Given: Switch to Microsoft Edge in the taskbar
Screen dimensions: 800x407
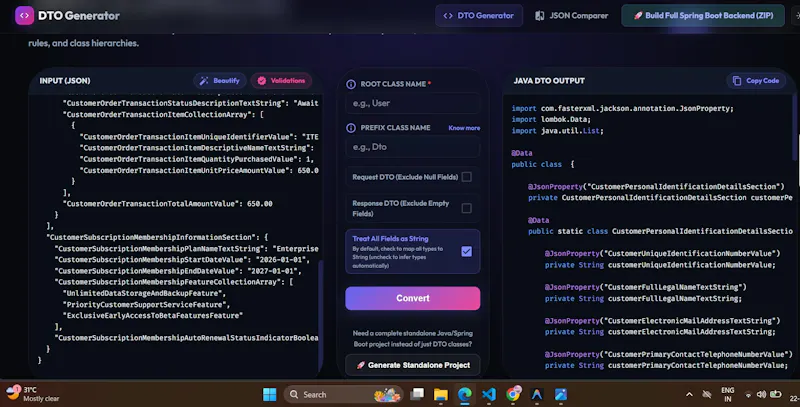Looking at the screenshot, I should click(465, 394).
